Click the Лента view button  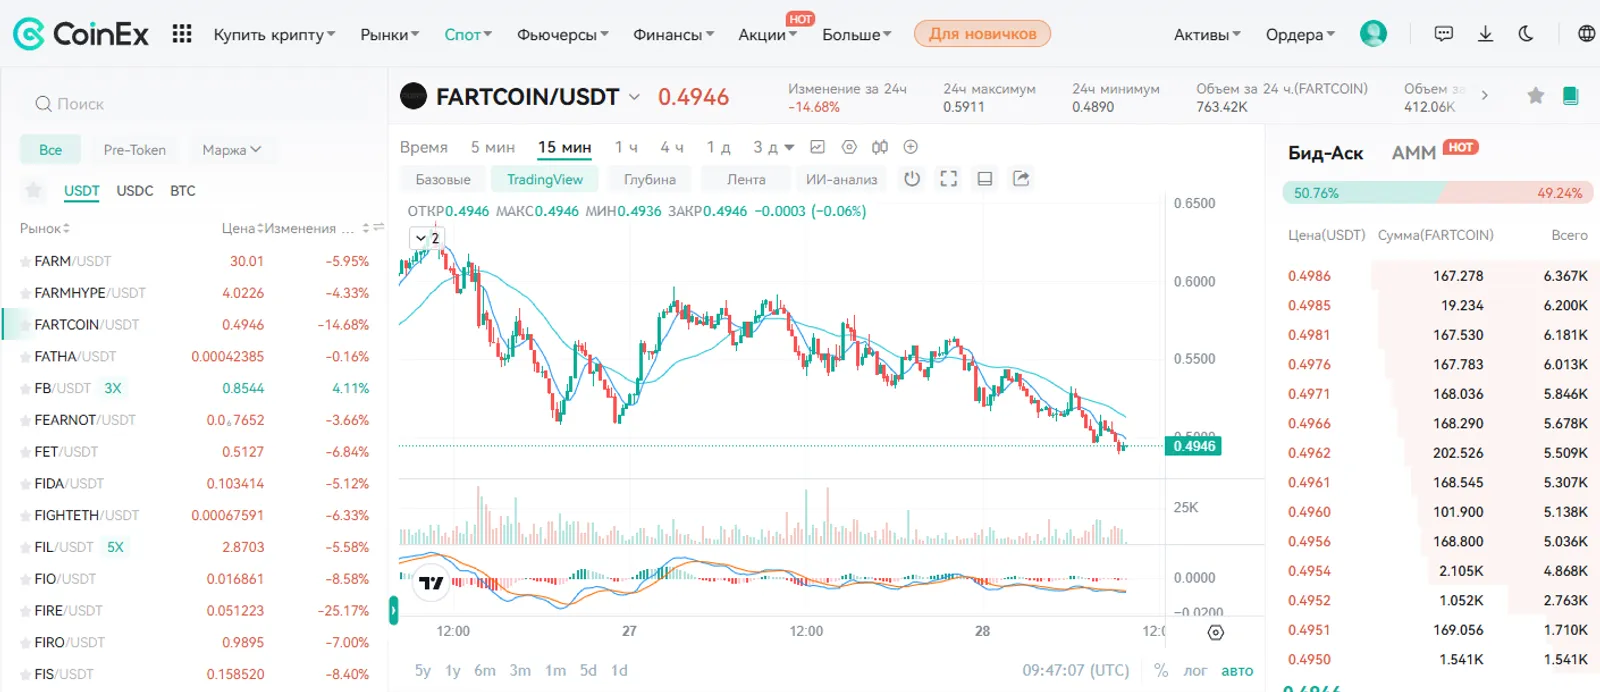[x=746, y=179]
